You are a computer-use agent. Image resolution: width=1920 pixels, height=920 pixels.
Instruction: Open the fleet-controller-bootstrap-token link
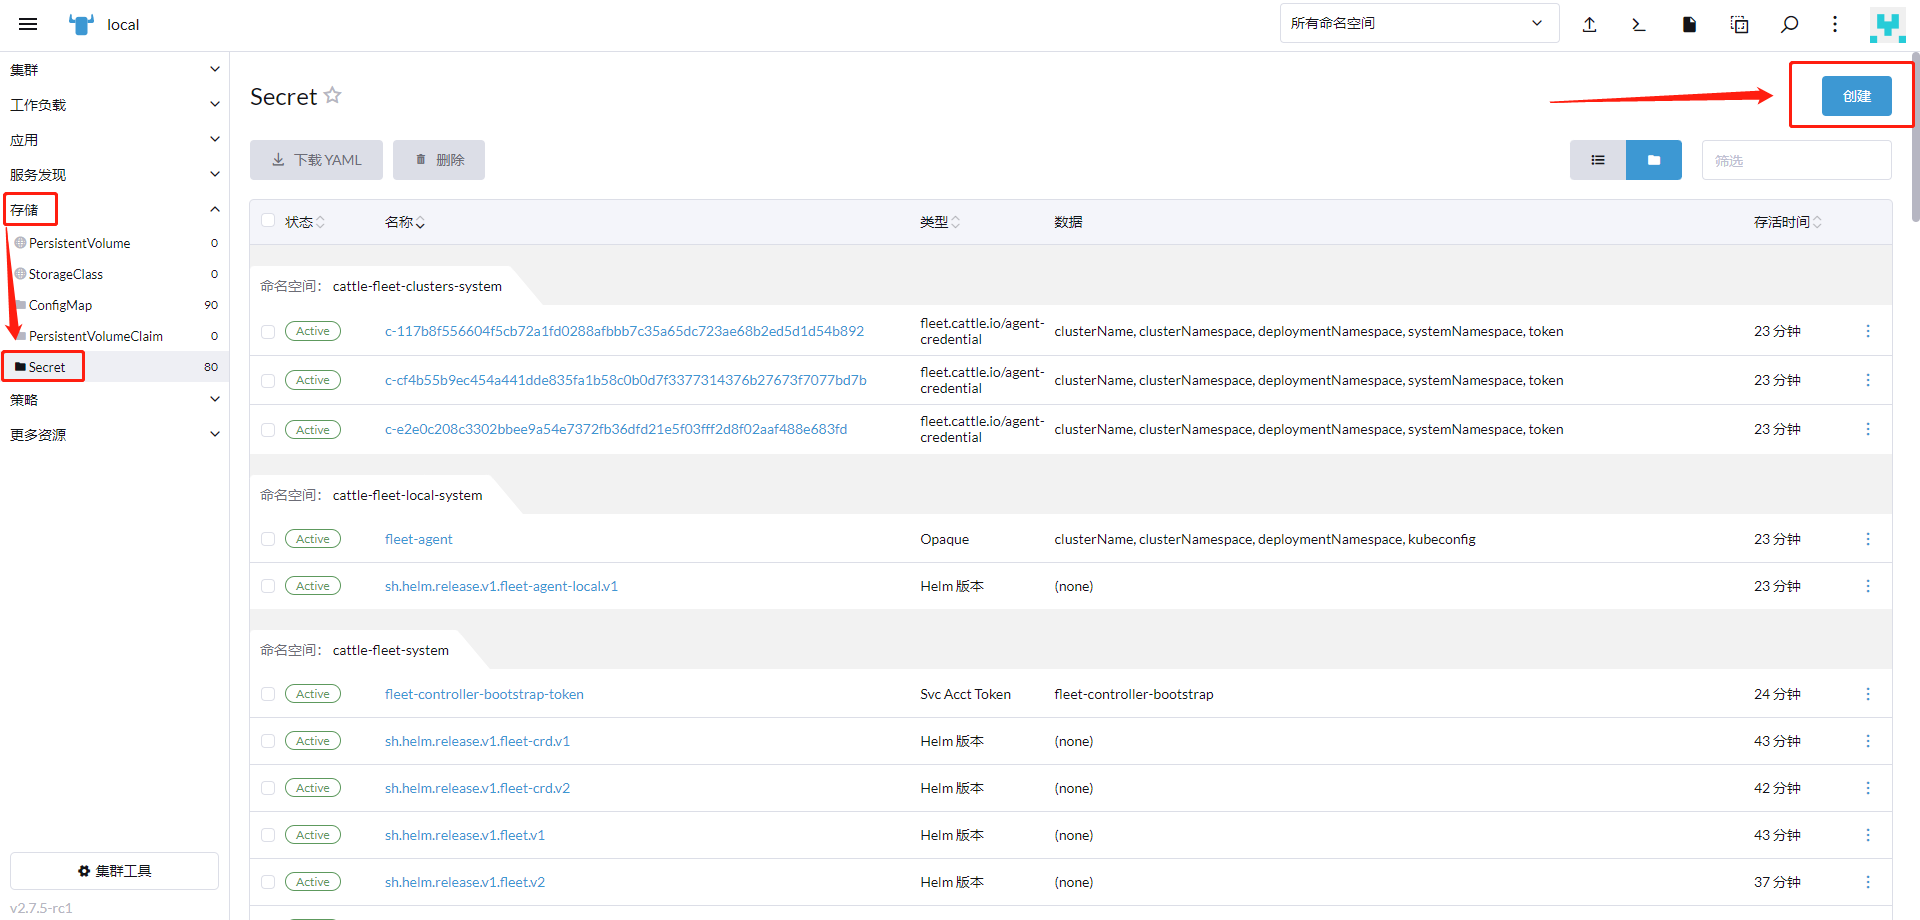[x=484, y=694]
